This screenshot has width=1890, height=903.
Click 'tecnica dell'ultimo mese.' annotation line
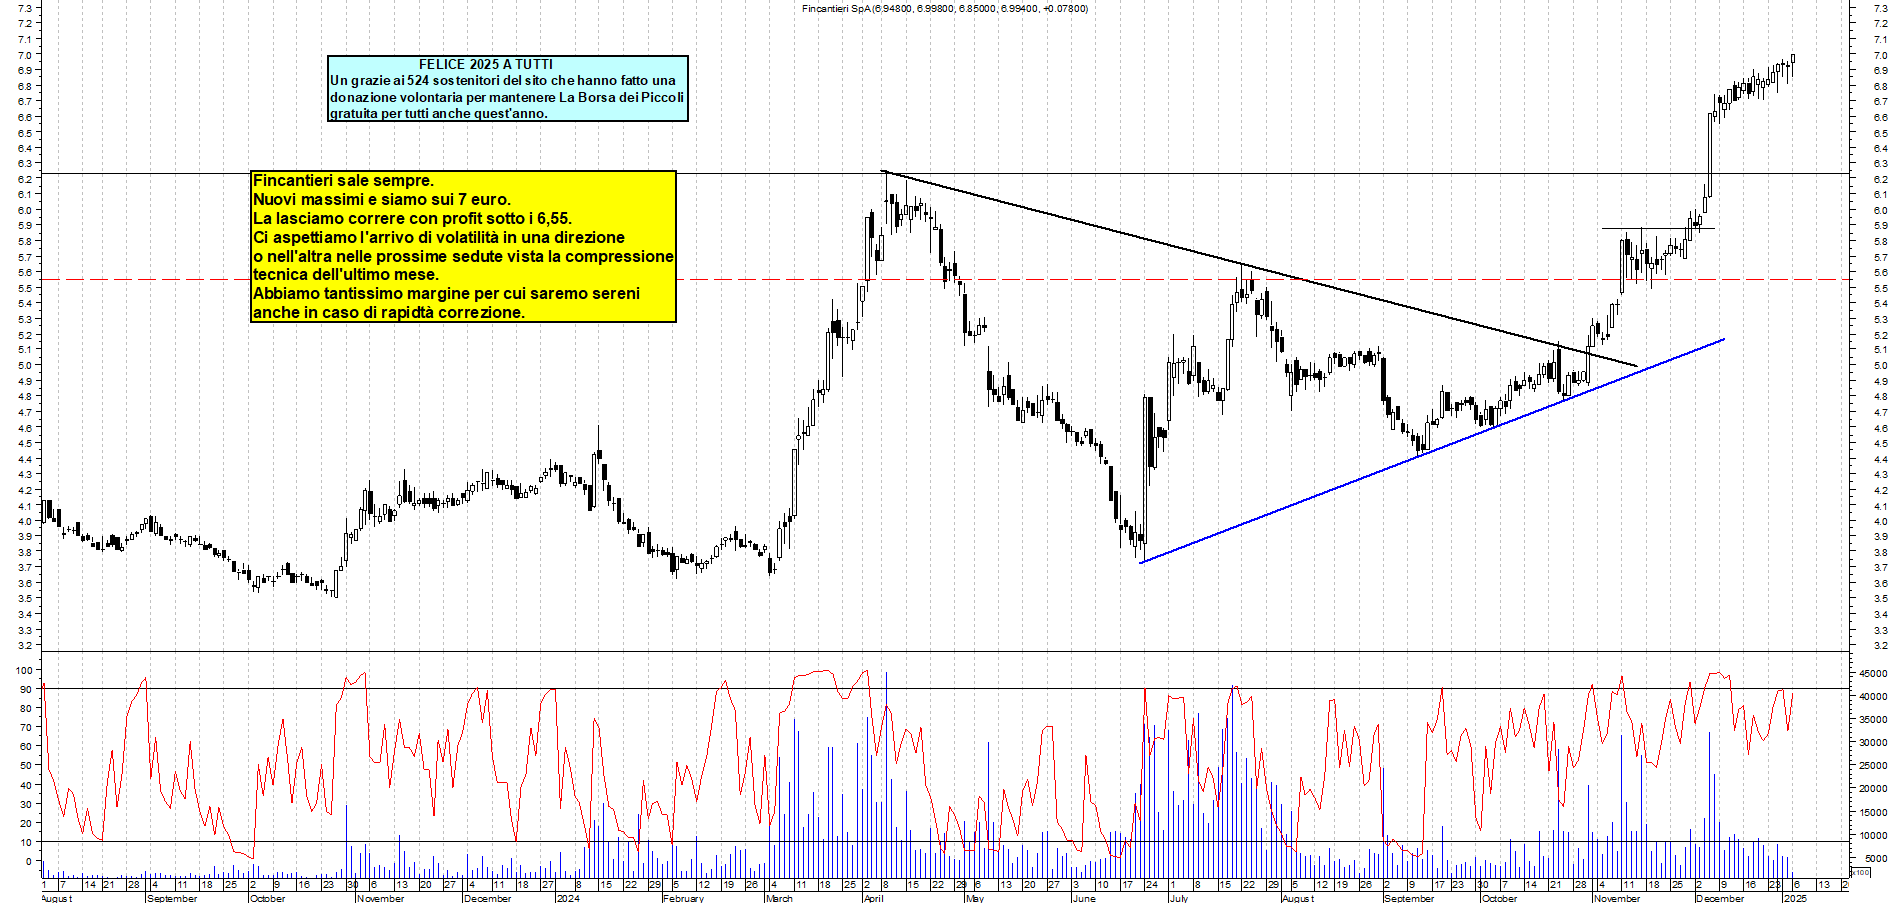(345, 275)
